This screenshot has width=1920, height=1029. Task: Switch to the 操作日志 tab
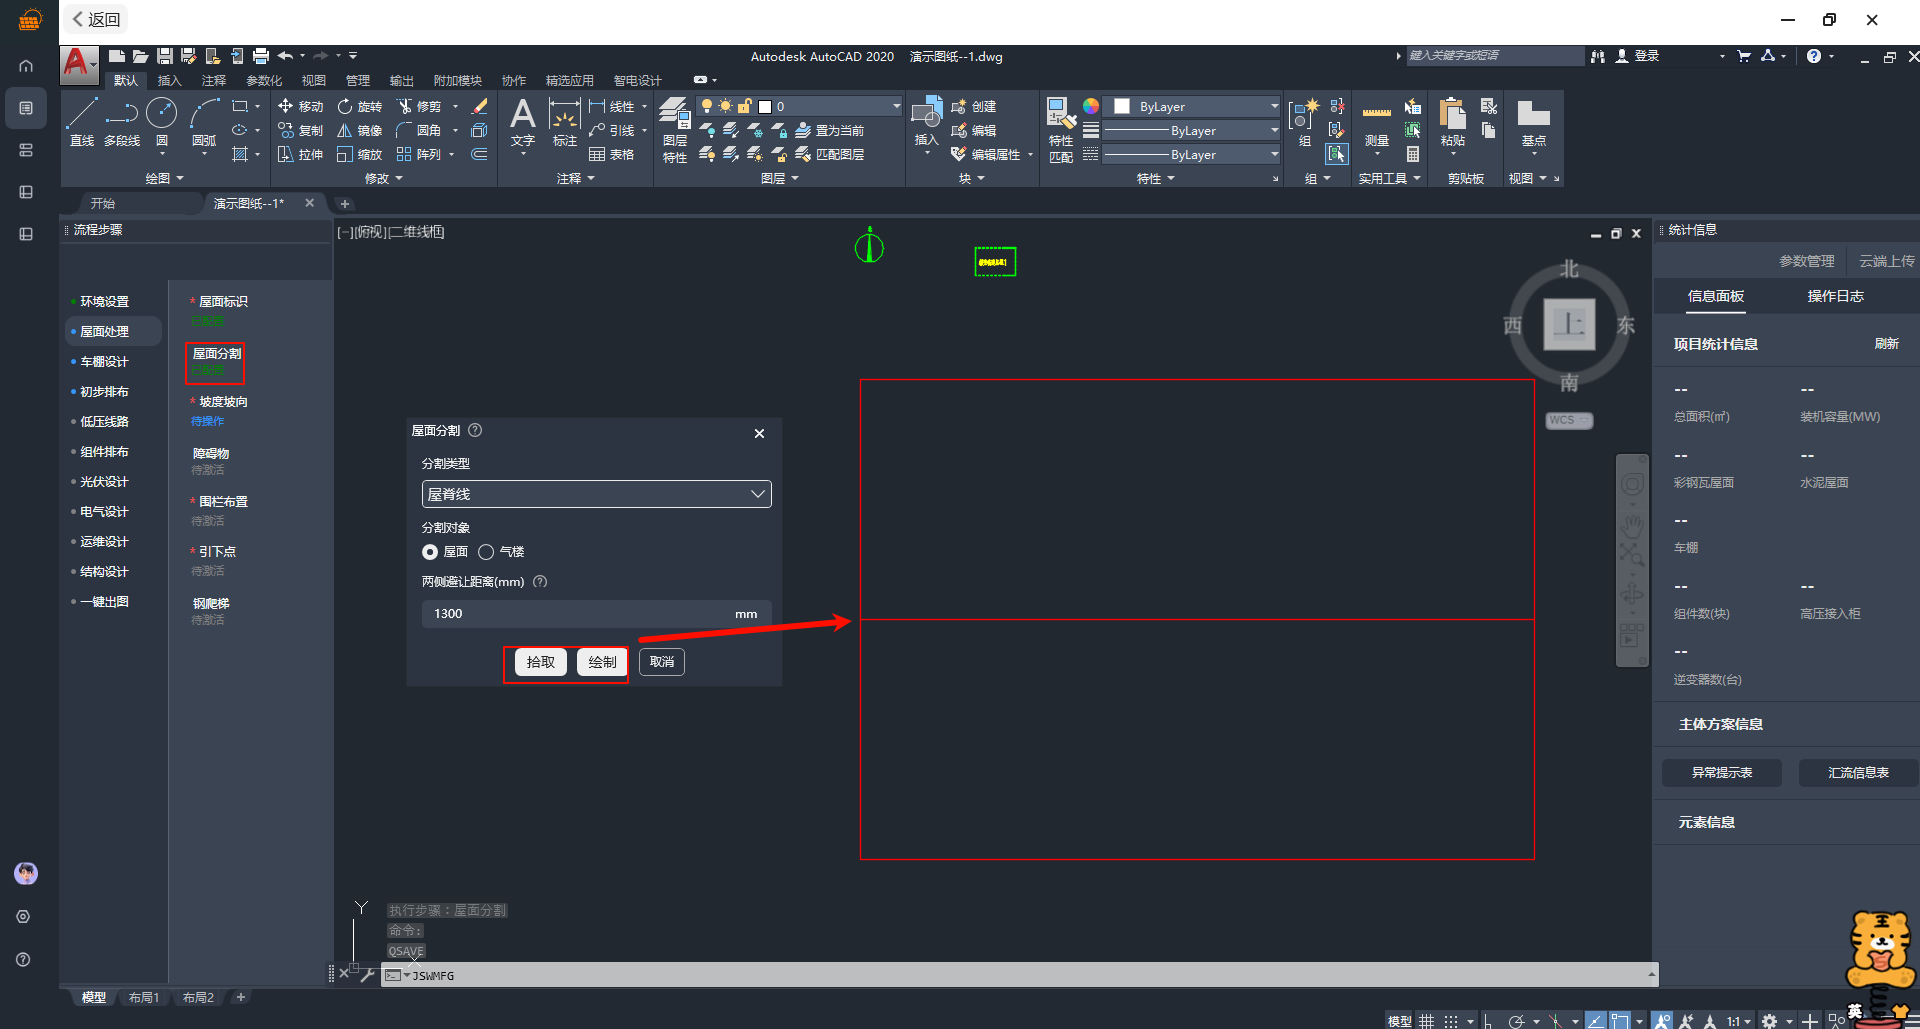1835,296
